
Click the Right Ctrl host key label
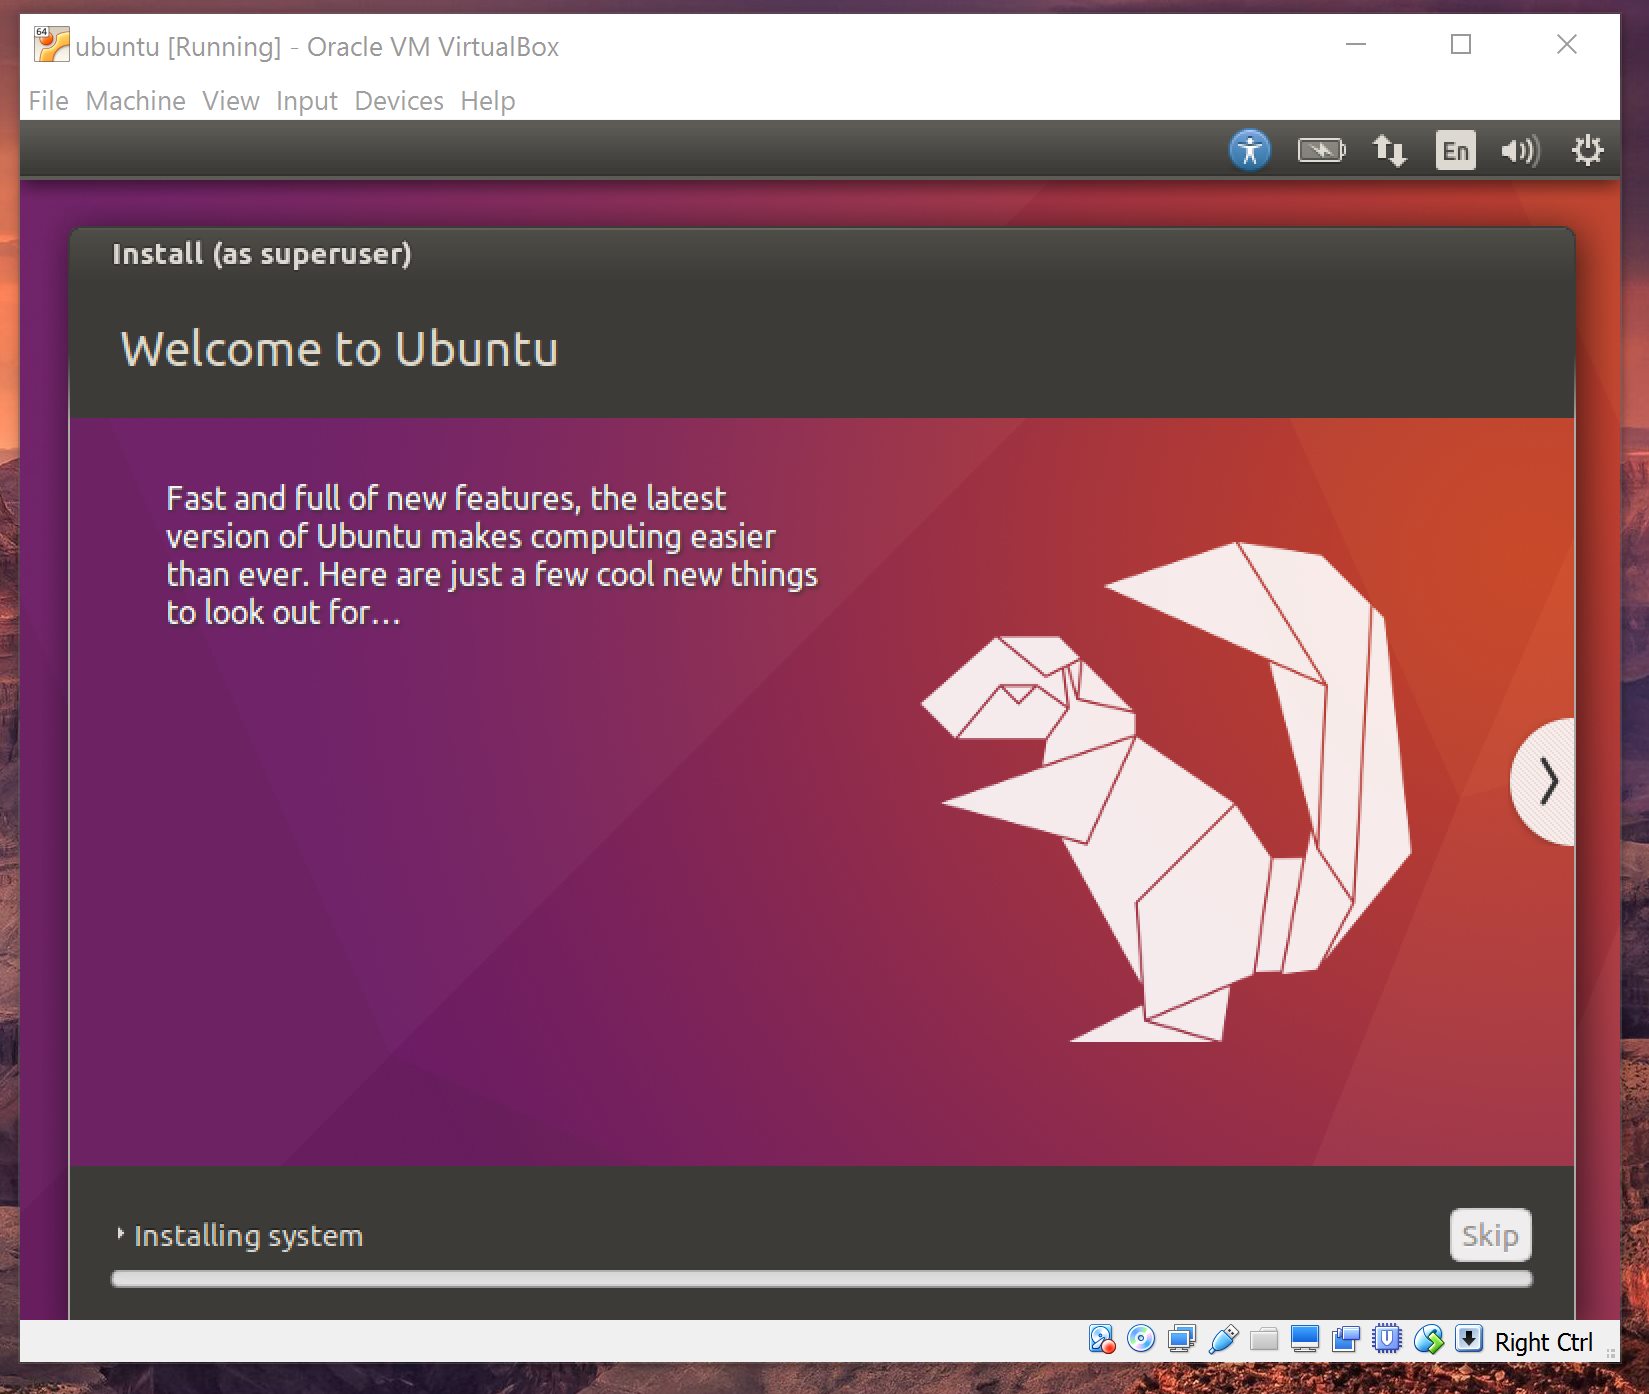[1543, 1342]
